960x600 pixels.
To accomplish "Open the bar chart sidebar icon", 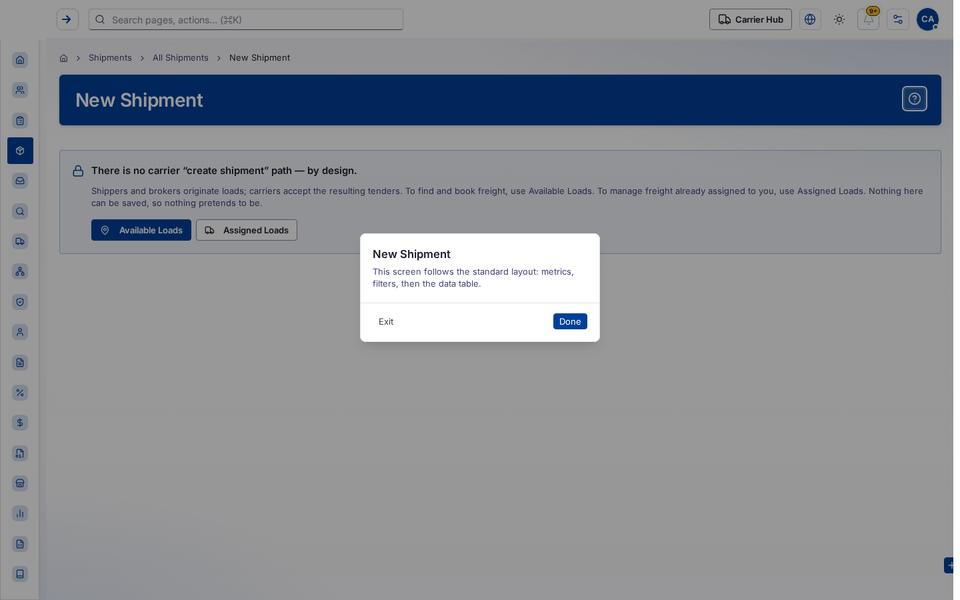I will coord(20,513).
